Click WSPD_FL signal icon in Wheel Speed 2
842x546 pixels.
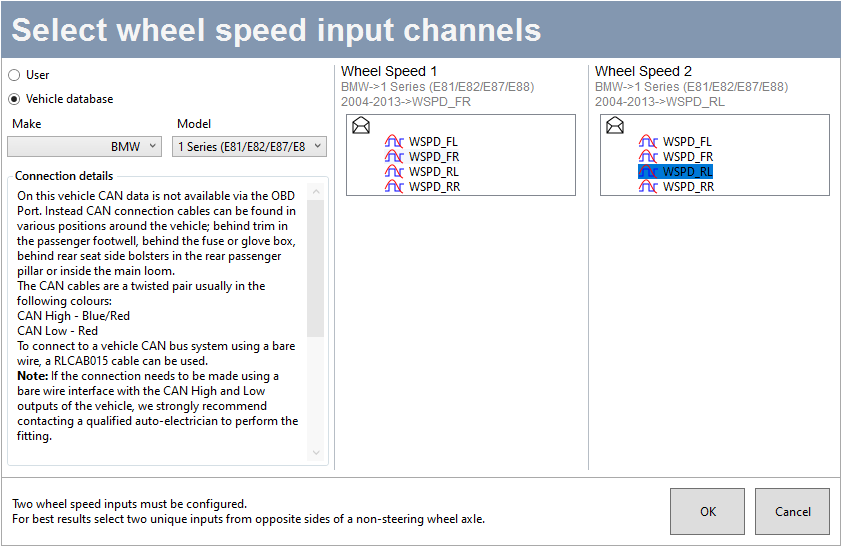click(649, 142)
